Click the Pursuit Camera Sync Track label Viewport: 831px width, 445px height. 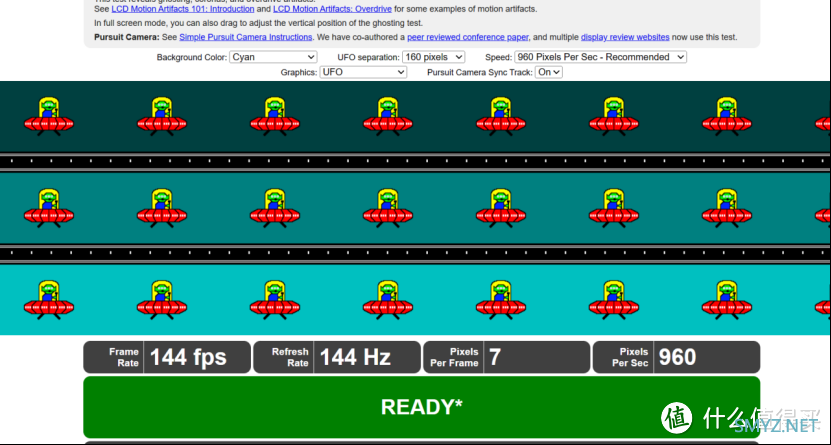(480, 73)
